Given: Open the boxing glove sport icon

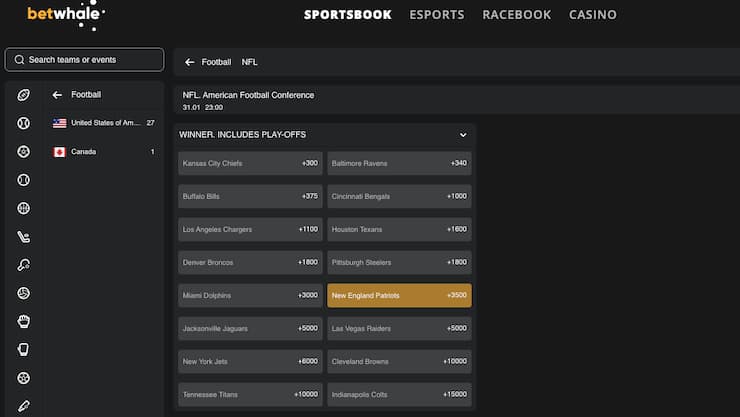Looking at the screenshot, I should (23, 350).
